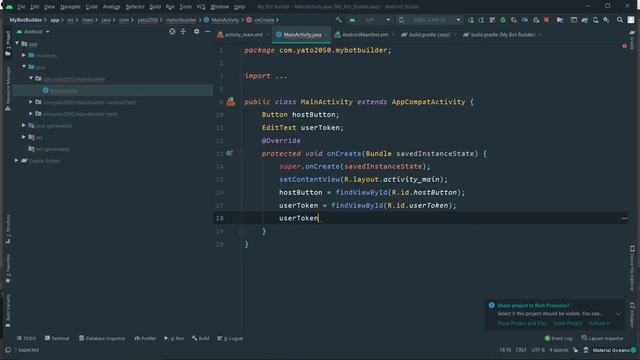Open the Android project view dropdown
Viewport: 640px width, 360px height.
(33, 31)
